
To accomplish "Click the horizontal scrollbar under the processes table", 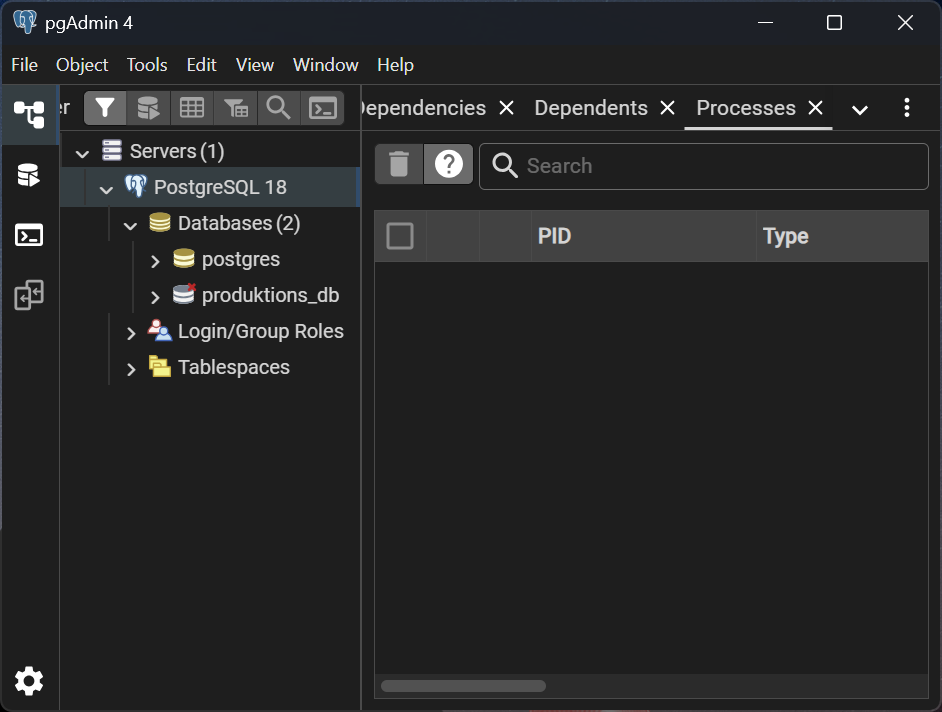I will 463,686.
